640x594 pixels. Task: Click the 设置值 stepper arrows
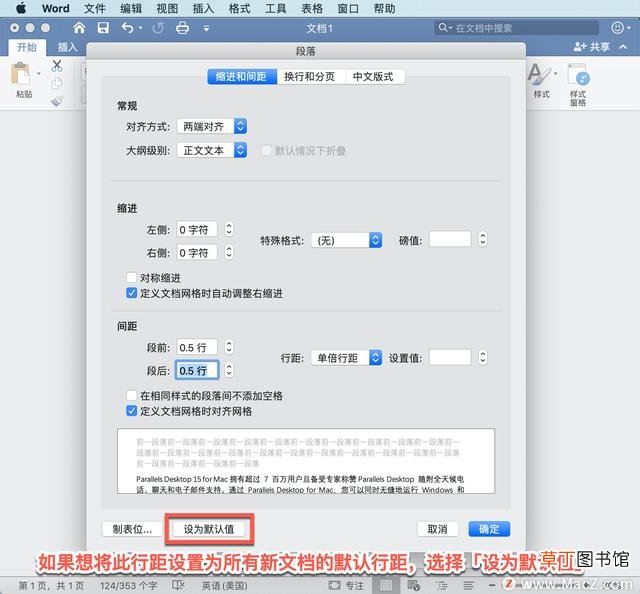click(483, 358)
